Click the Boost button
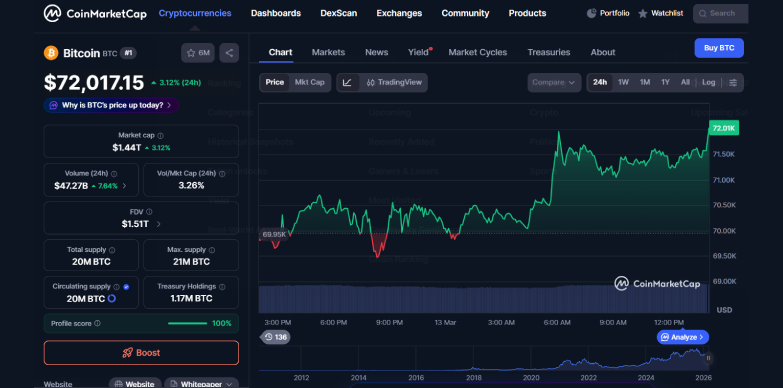 [141, 353]
